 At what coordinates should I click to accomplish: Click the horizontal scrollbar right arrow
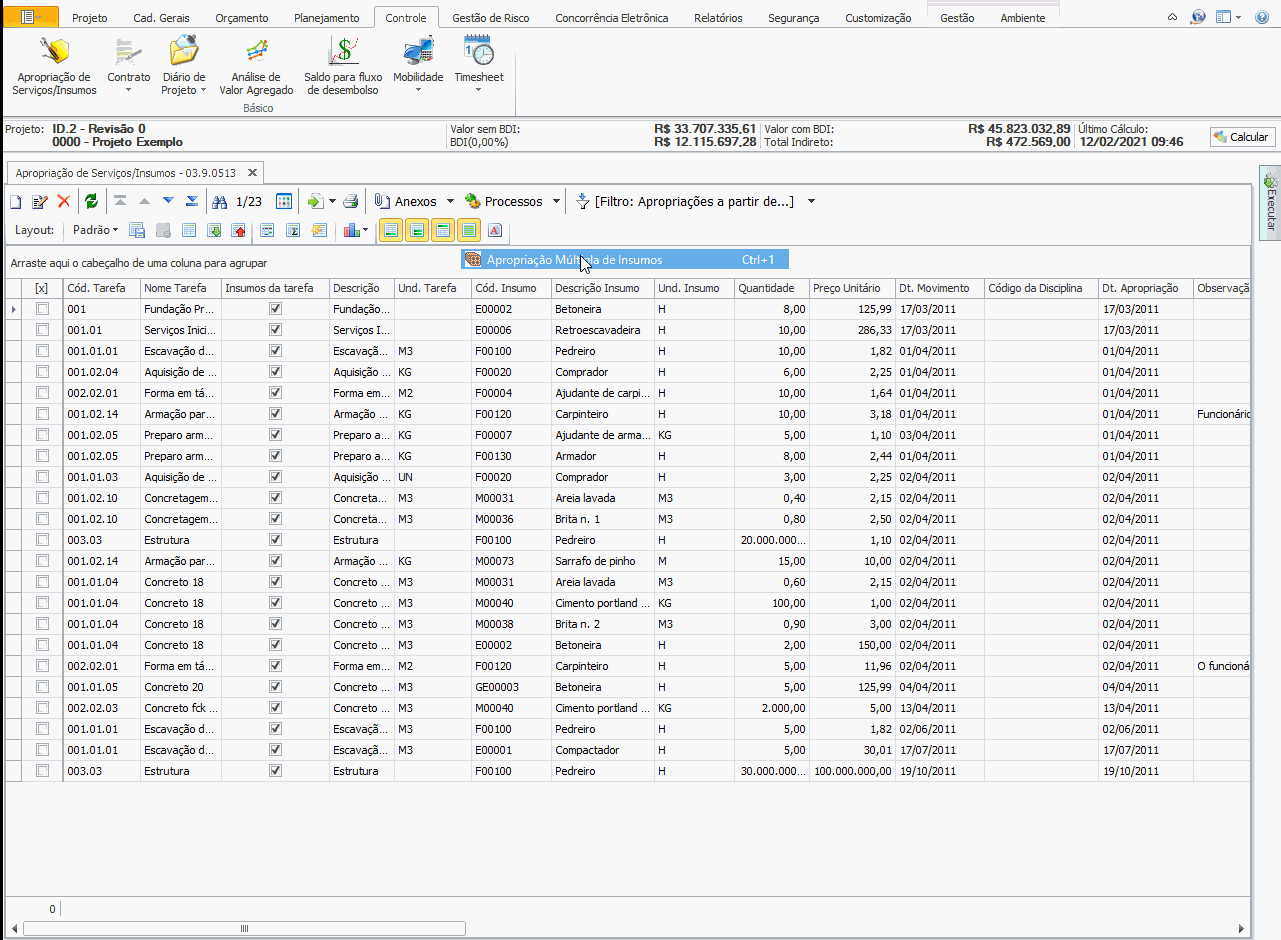1241,929
